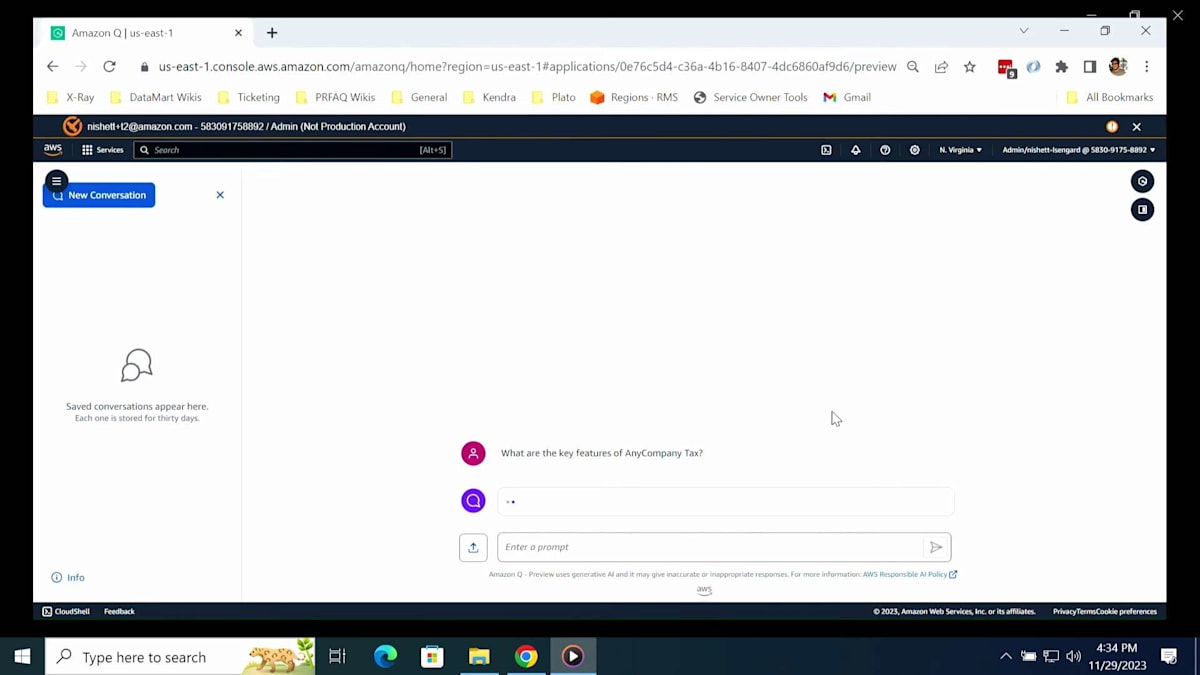1200x675 pixels.
Task: Open the DataMart Wikis bookmark folder
Action: tap(155, 97)
